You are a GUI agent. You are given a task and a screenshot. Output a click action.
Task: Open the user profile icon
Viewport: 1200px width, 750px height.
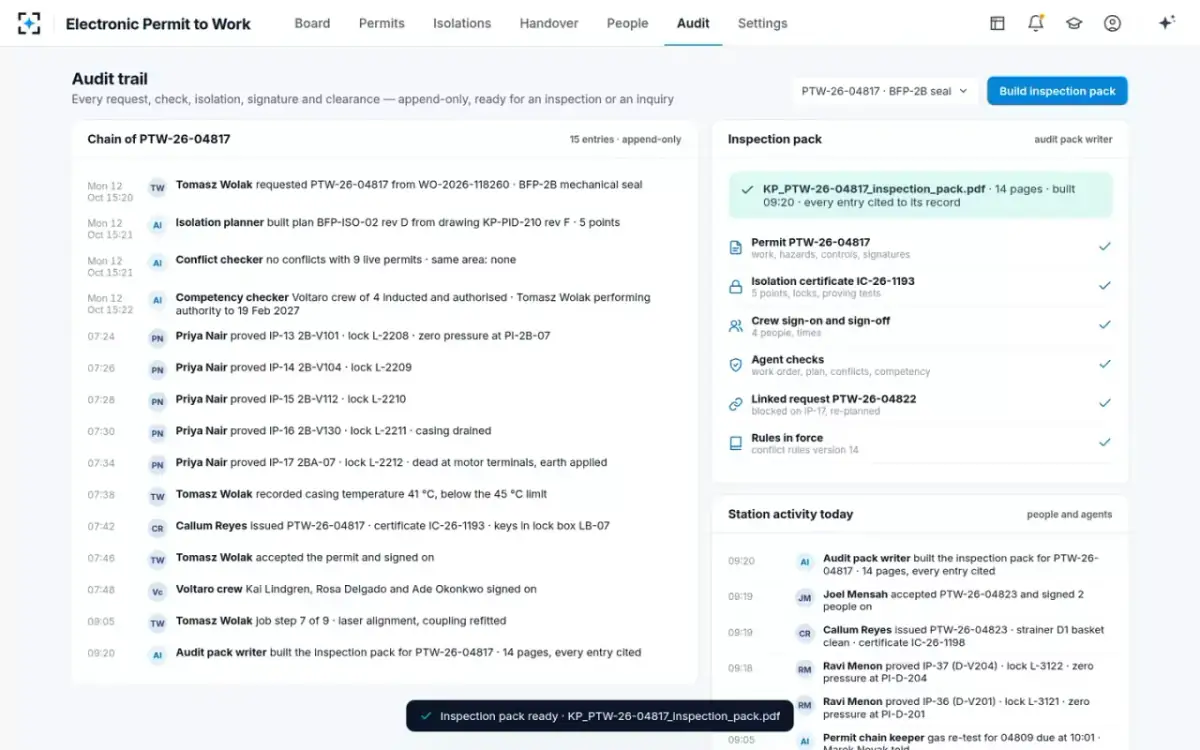point(1112,23)
